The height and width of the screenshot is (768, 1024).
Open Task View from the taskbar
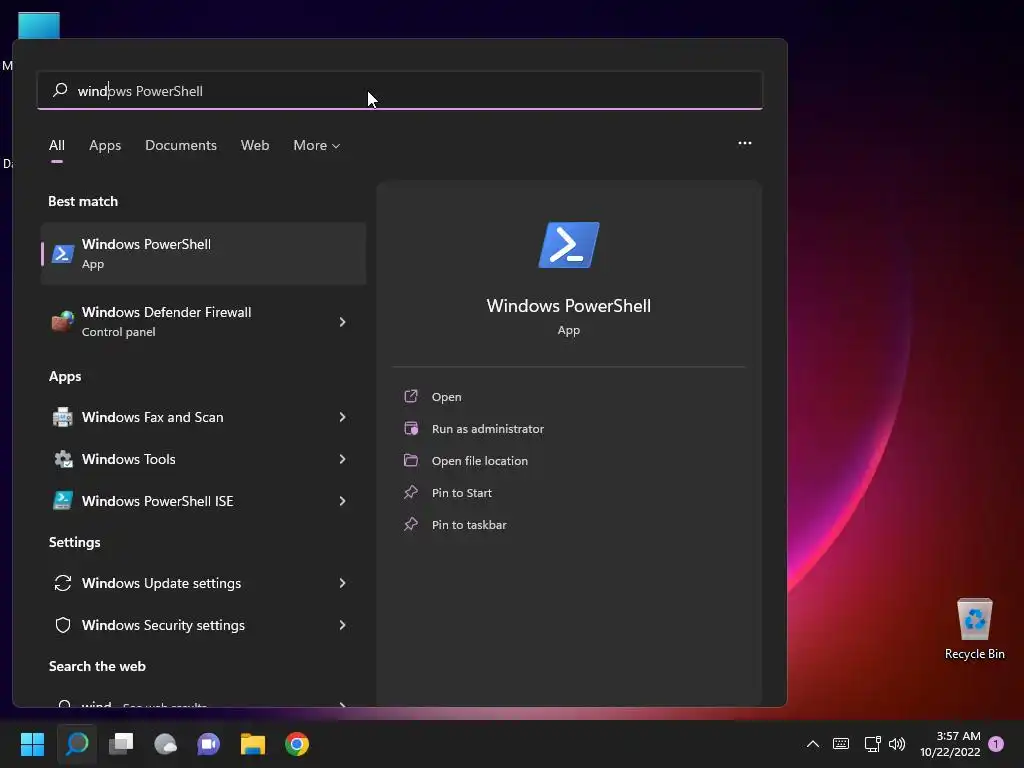(121, 744)
